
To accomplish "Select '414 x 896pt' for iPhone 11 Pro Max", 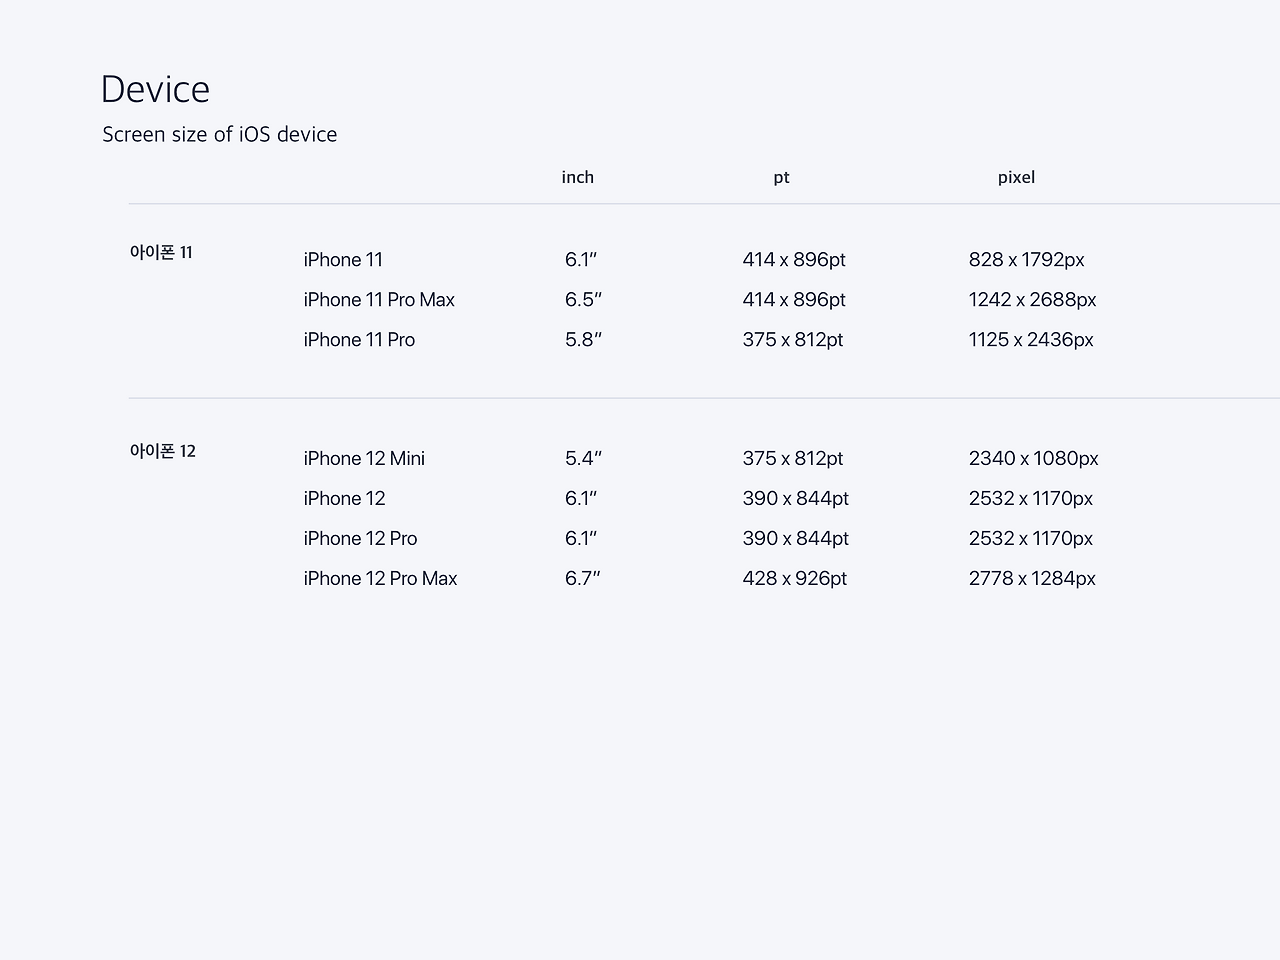I will 794,300.
